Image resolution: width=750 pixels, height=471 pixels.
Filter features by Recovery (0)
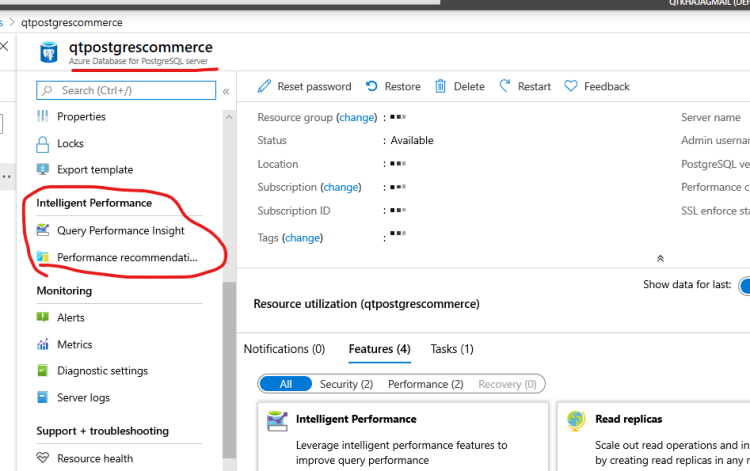(507, 384)
